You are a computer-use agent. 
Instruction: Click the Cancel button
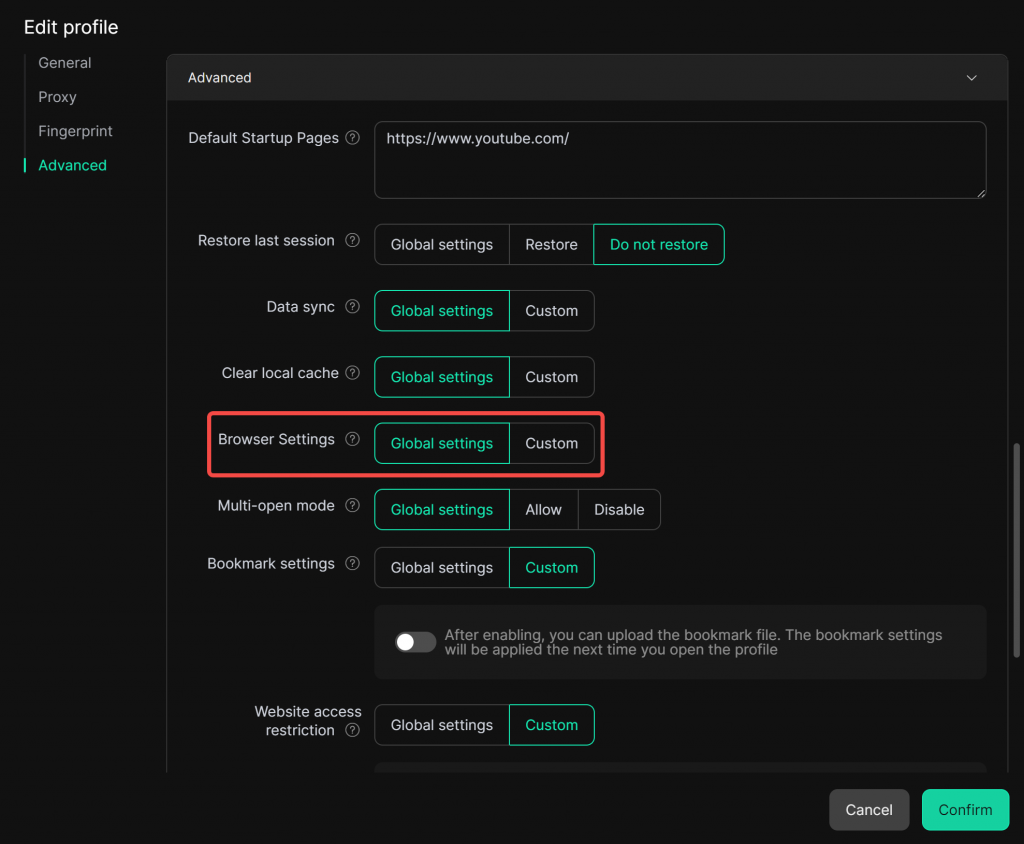click(868, 810)
